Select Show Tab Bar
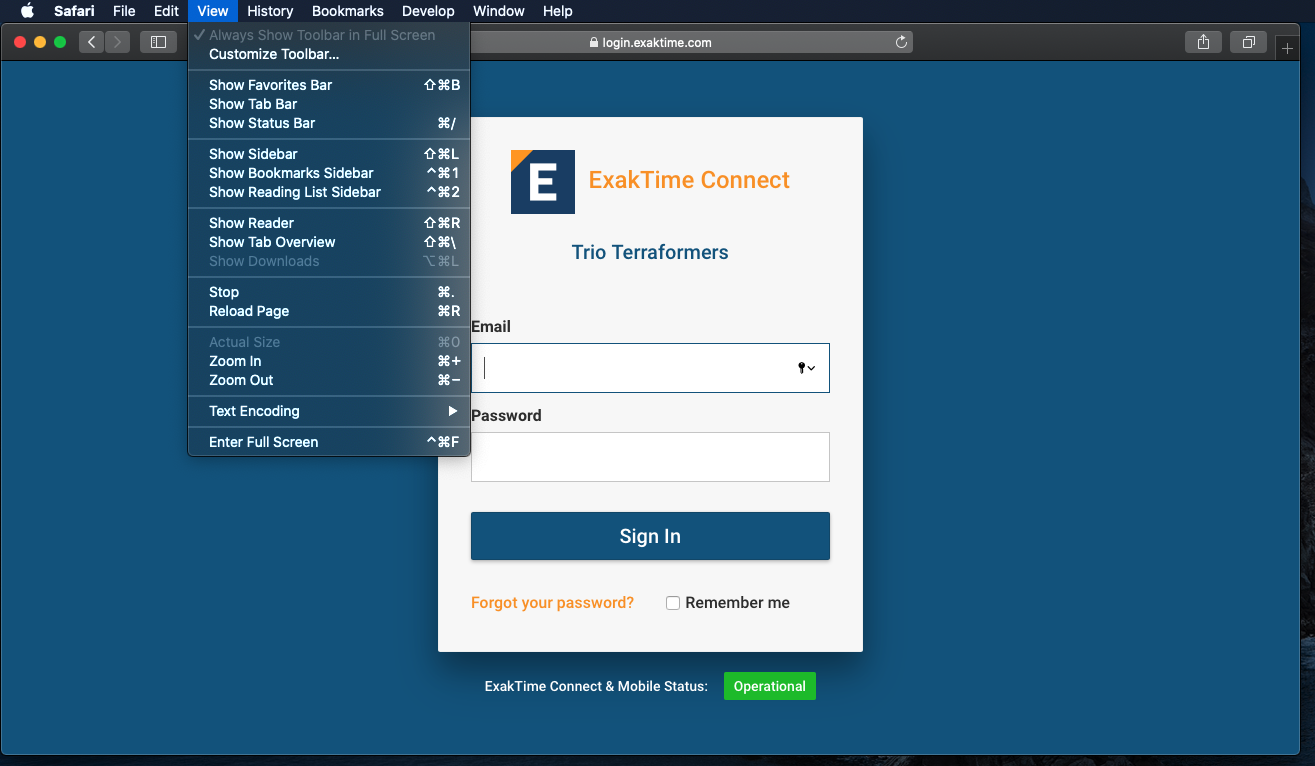This screenshot has width=1315, height=766. (329, 104)
